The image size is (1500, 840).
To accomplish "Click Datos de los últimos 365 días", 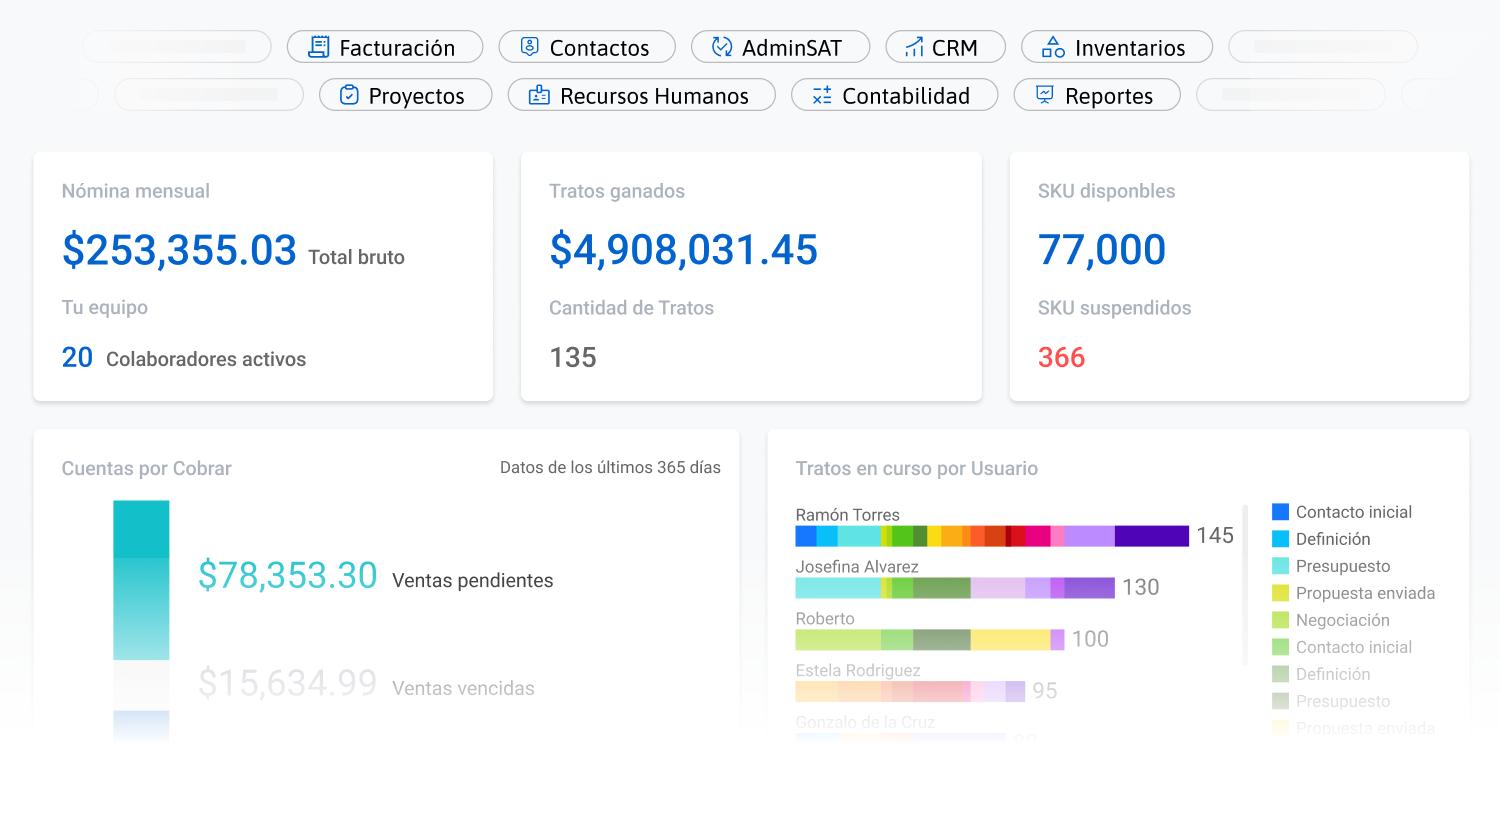I will tap(610, 467).
